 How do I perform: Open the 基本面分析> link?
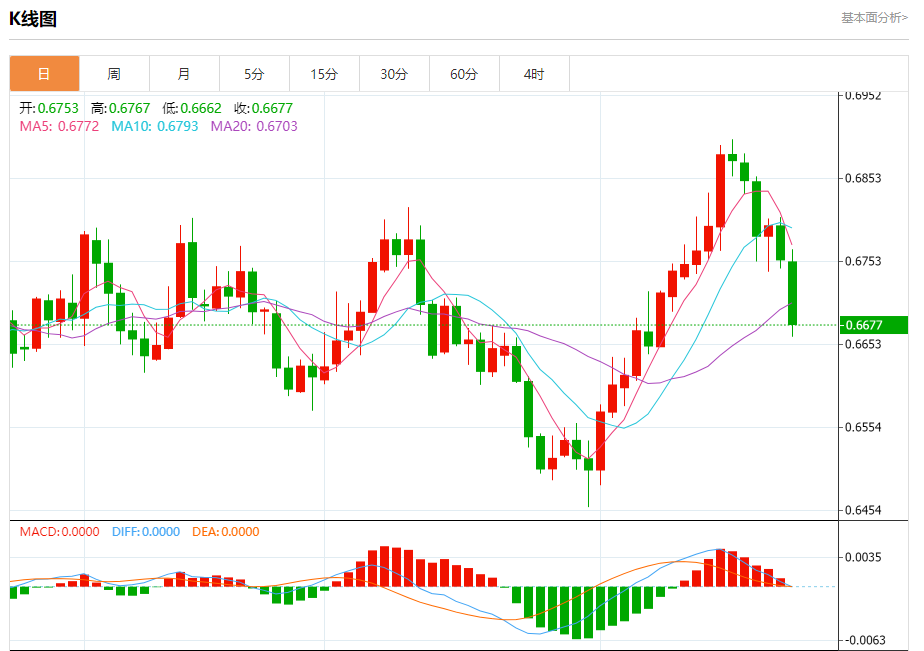[x=874, y=18]
